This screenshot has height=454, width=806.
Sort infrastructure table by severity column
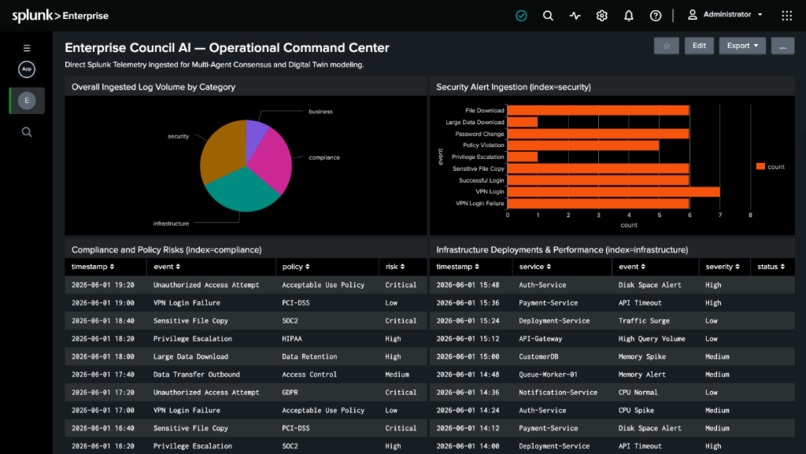coord(722,267)
